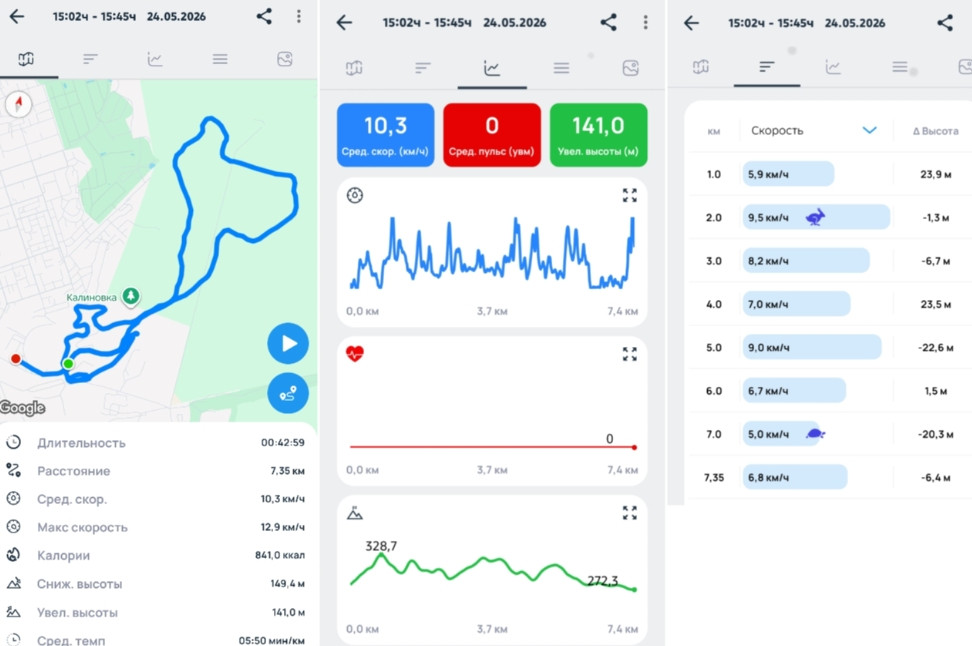
Task: Tap the red average pulse tile
Action: pyautogui.click(x=492, y=135)
